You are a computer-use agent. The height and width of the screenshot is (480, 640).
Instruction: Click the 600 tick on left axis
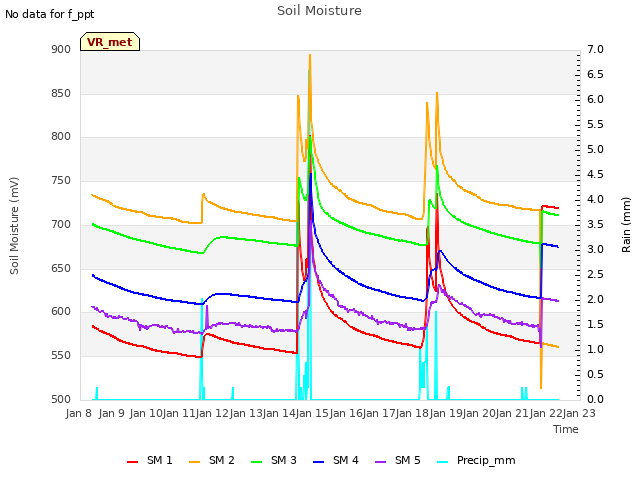61,312
